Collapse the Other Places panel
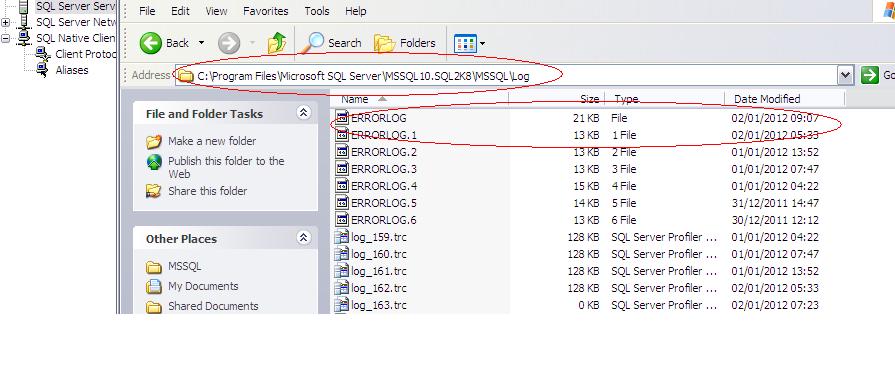 (x=304, y=237)
